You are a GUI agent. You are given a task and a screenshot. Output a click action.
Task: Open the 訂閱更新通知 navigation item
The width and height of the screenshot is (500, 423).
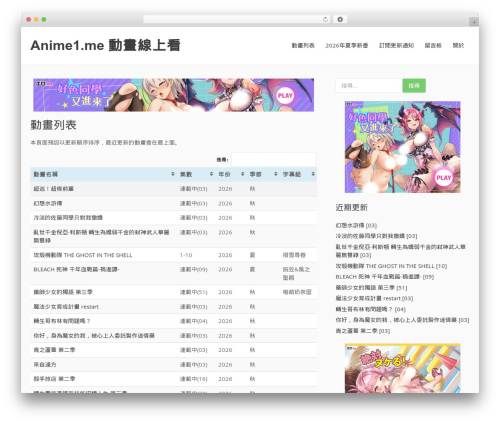396,46
